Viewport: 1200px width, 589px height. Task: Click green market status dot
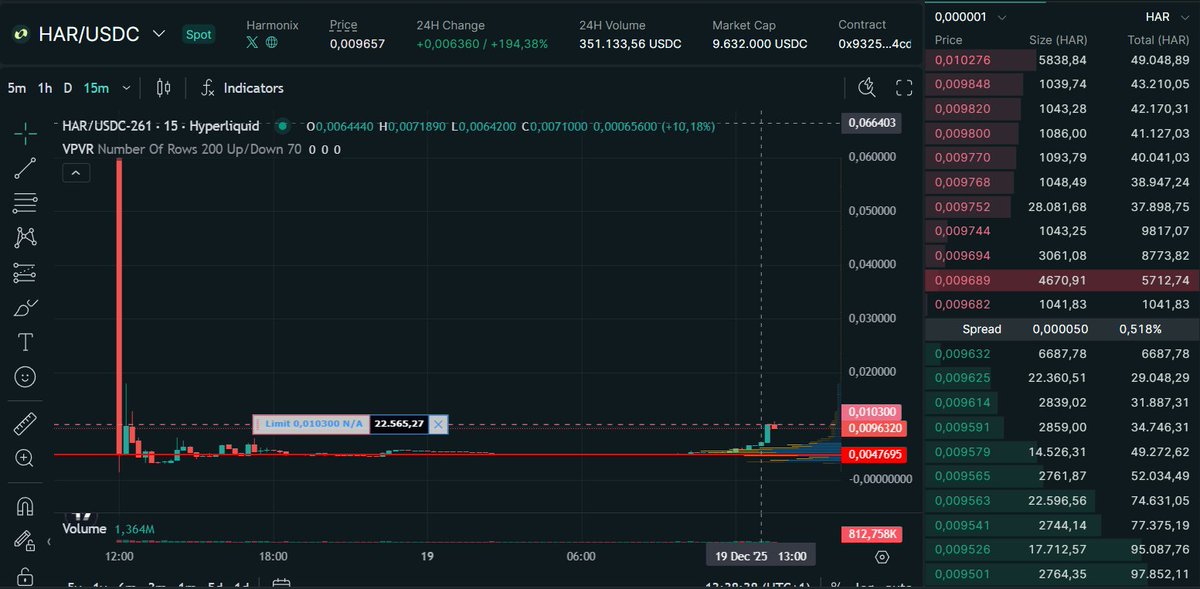(283, 126)
